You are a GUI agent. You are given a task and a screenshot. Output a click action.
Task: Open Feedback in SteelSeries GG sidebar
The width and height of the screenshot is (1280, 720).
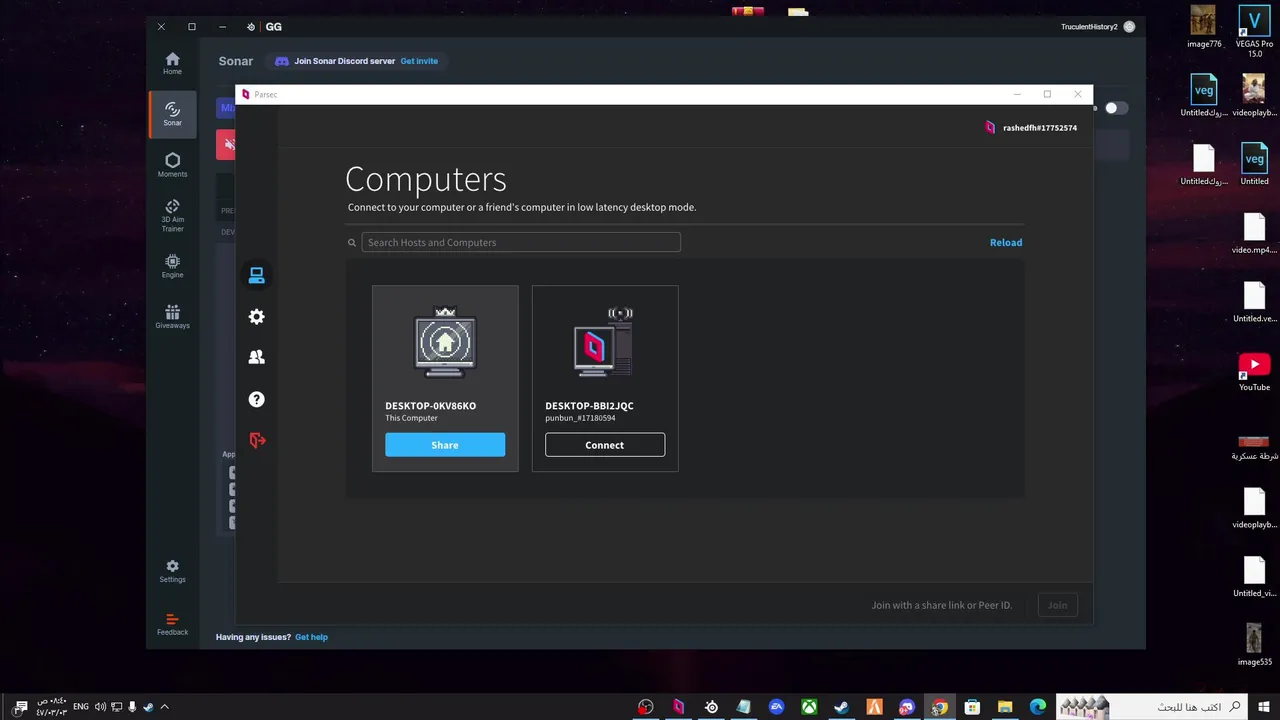point(173,624)
